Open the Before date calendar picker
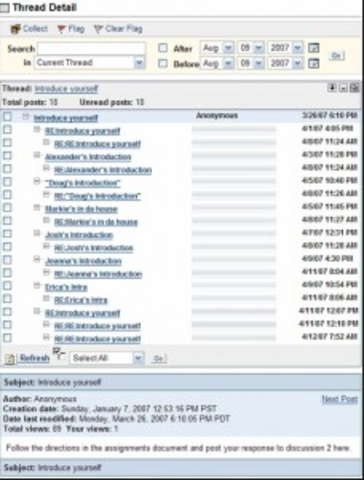The height and width of the screenshot is (480, 364). [x=313, y=63]
